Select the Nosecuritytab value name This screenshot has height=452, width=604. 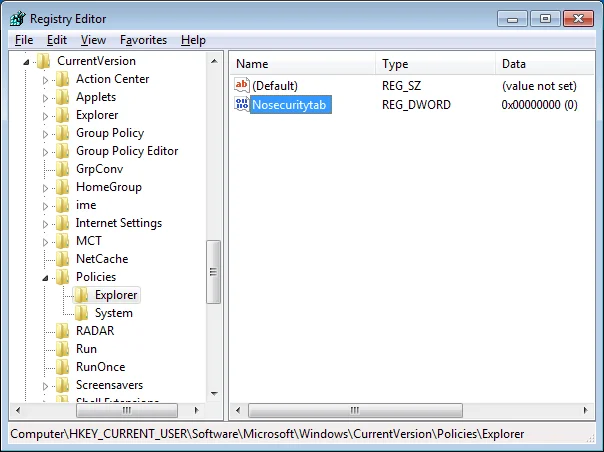(290, 104)
